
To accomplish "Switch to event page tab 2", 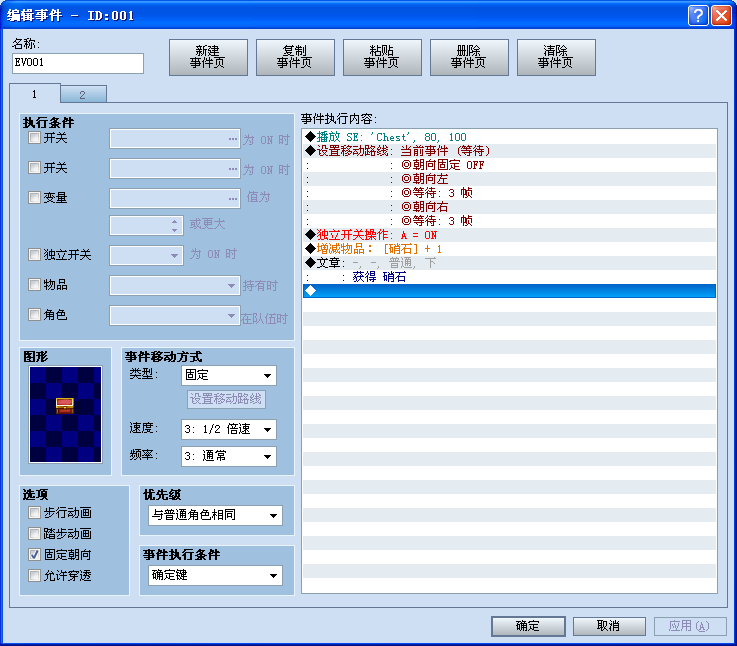I will pos(83,95).
